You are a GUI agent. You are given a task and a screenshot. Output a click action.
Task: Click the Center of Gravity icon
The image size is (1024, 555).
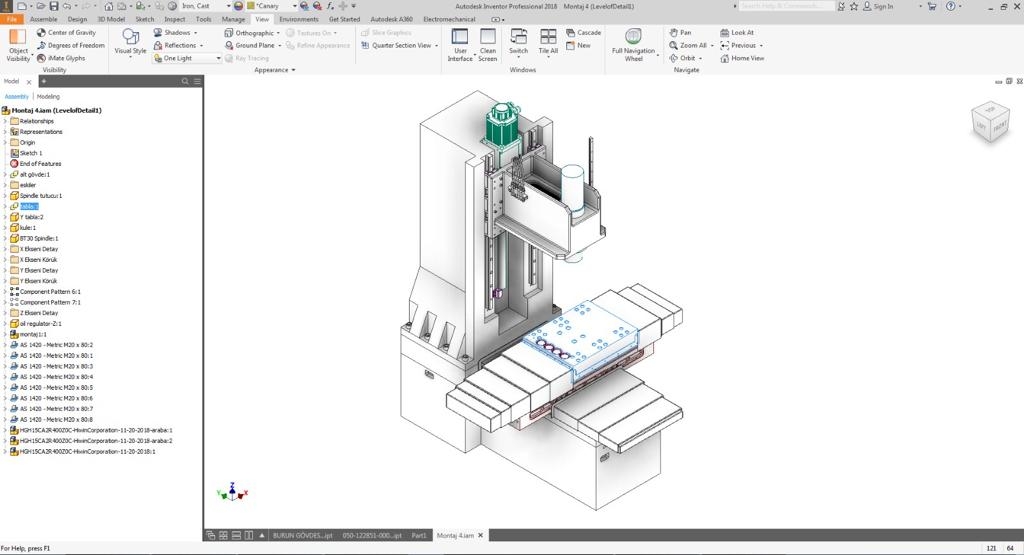pos(41,33)
